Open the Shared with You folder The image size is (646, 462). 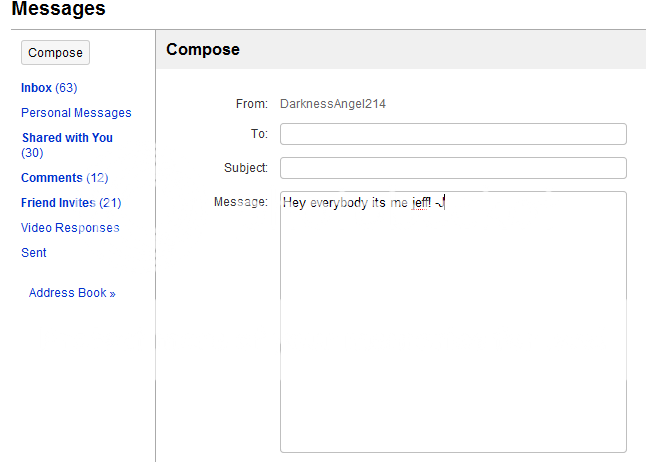[67, 138]
